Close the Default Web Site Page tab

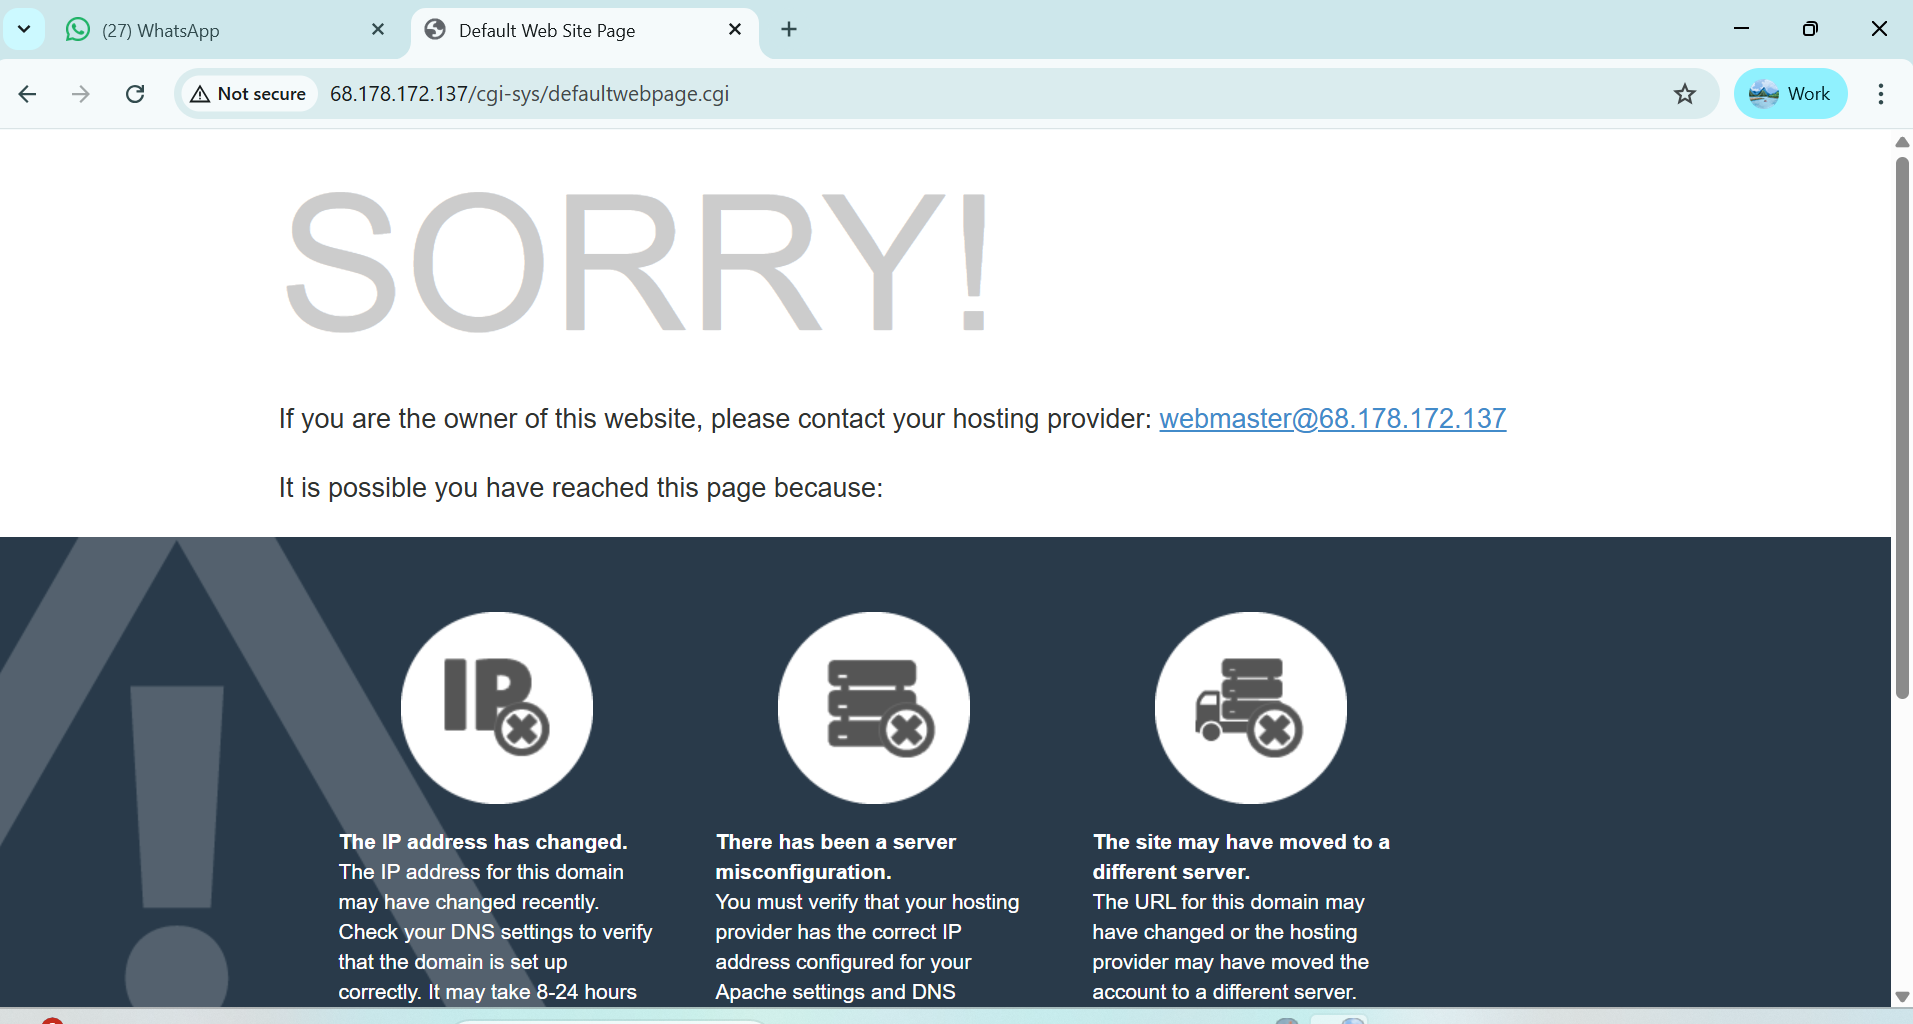pos(735,30)
